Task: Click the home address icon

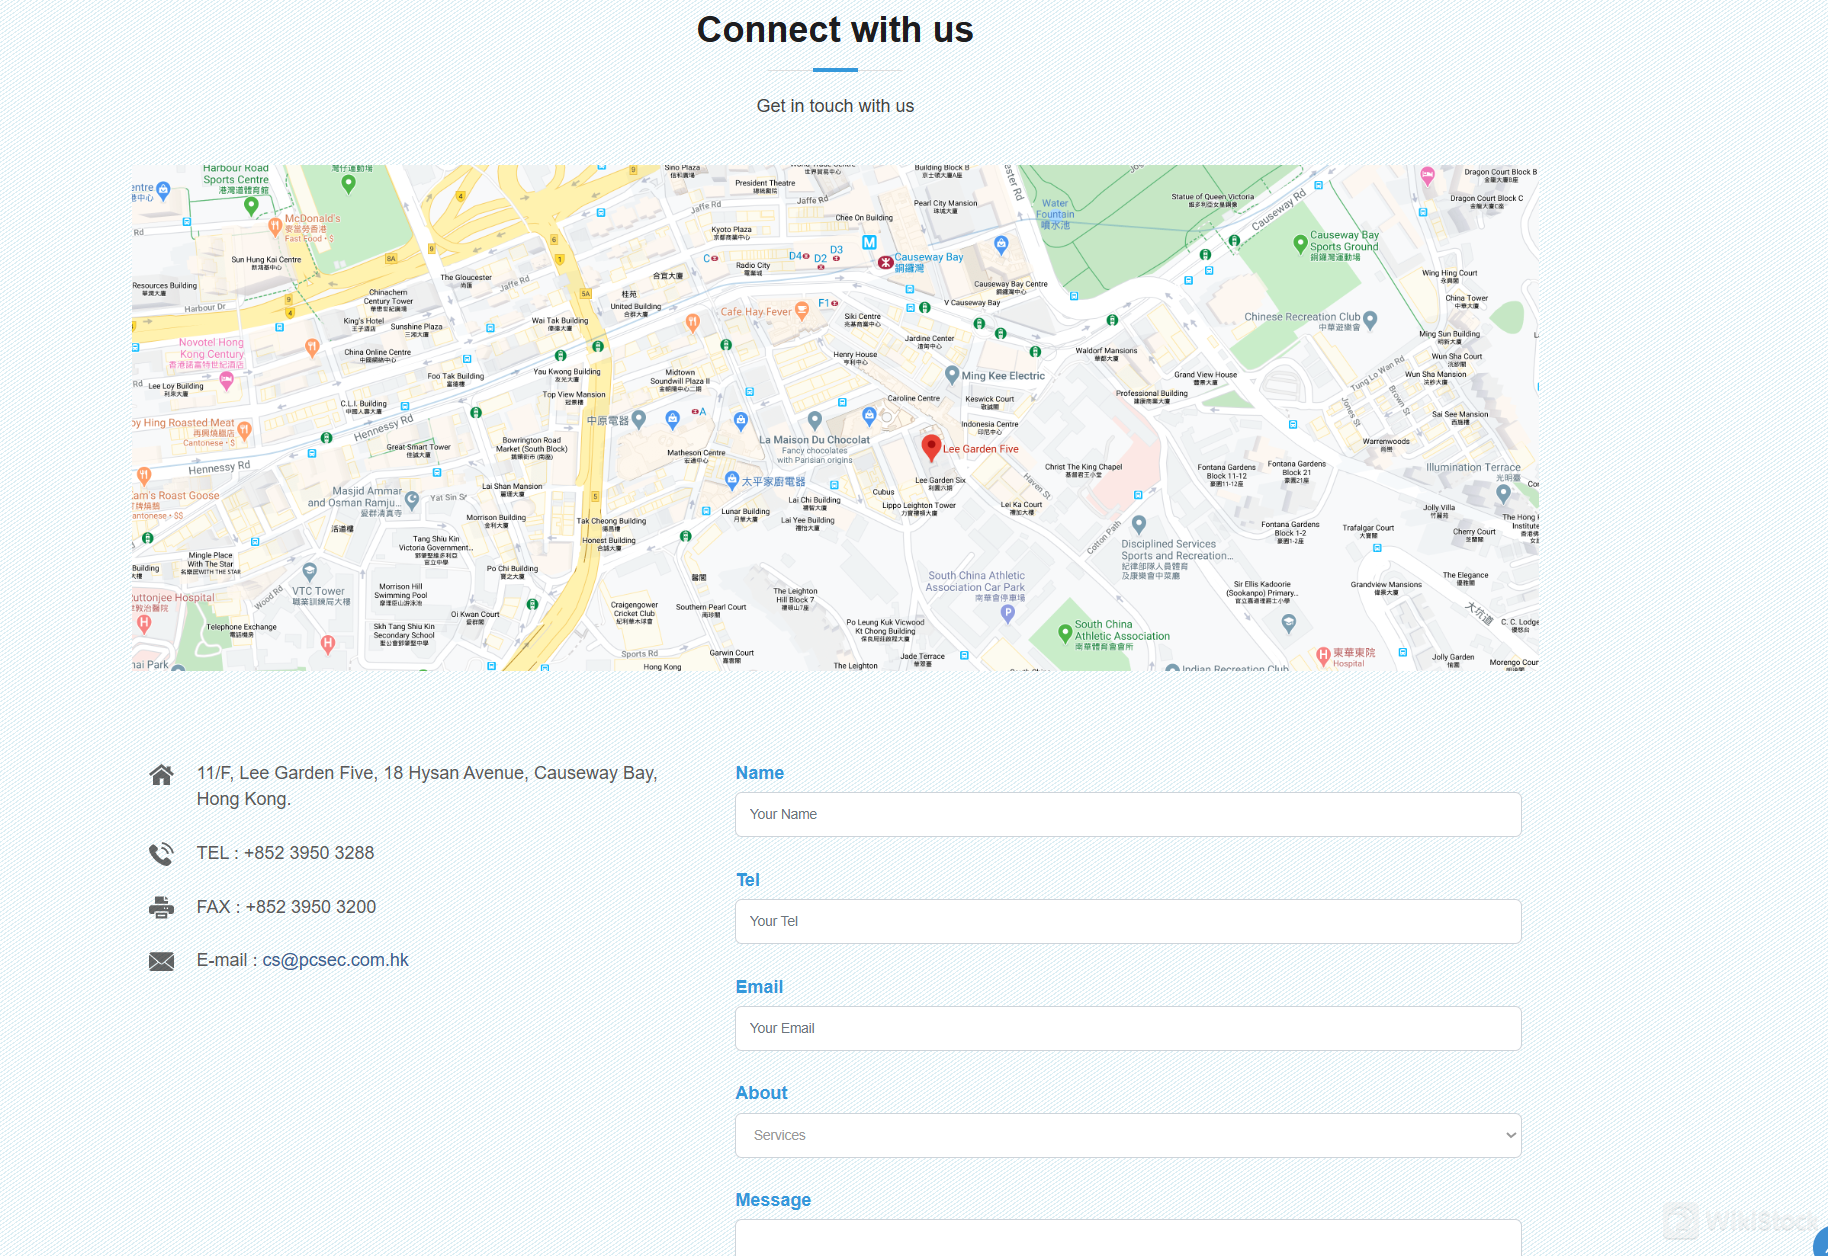Action: [161, 773]
